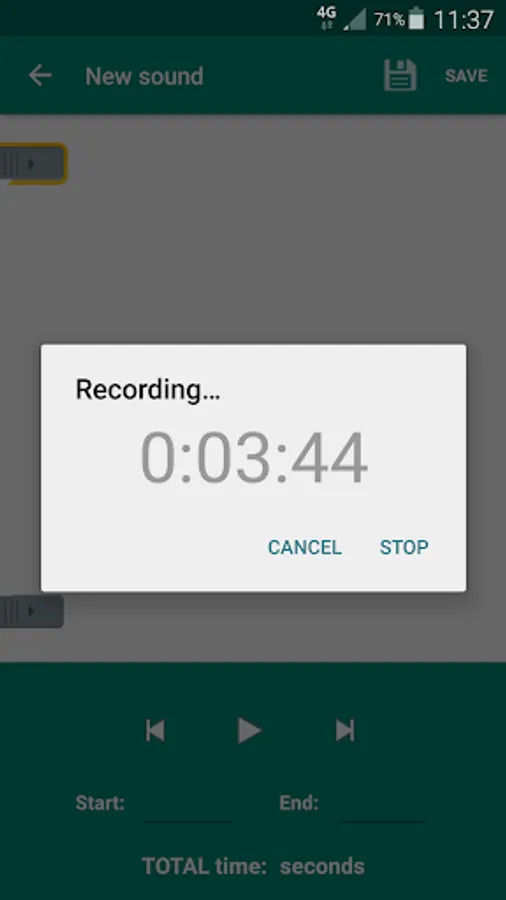Tap the 4G network status icon

coord(326,18)
